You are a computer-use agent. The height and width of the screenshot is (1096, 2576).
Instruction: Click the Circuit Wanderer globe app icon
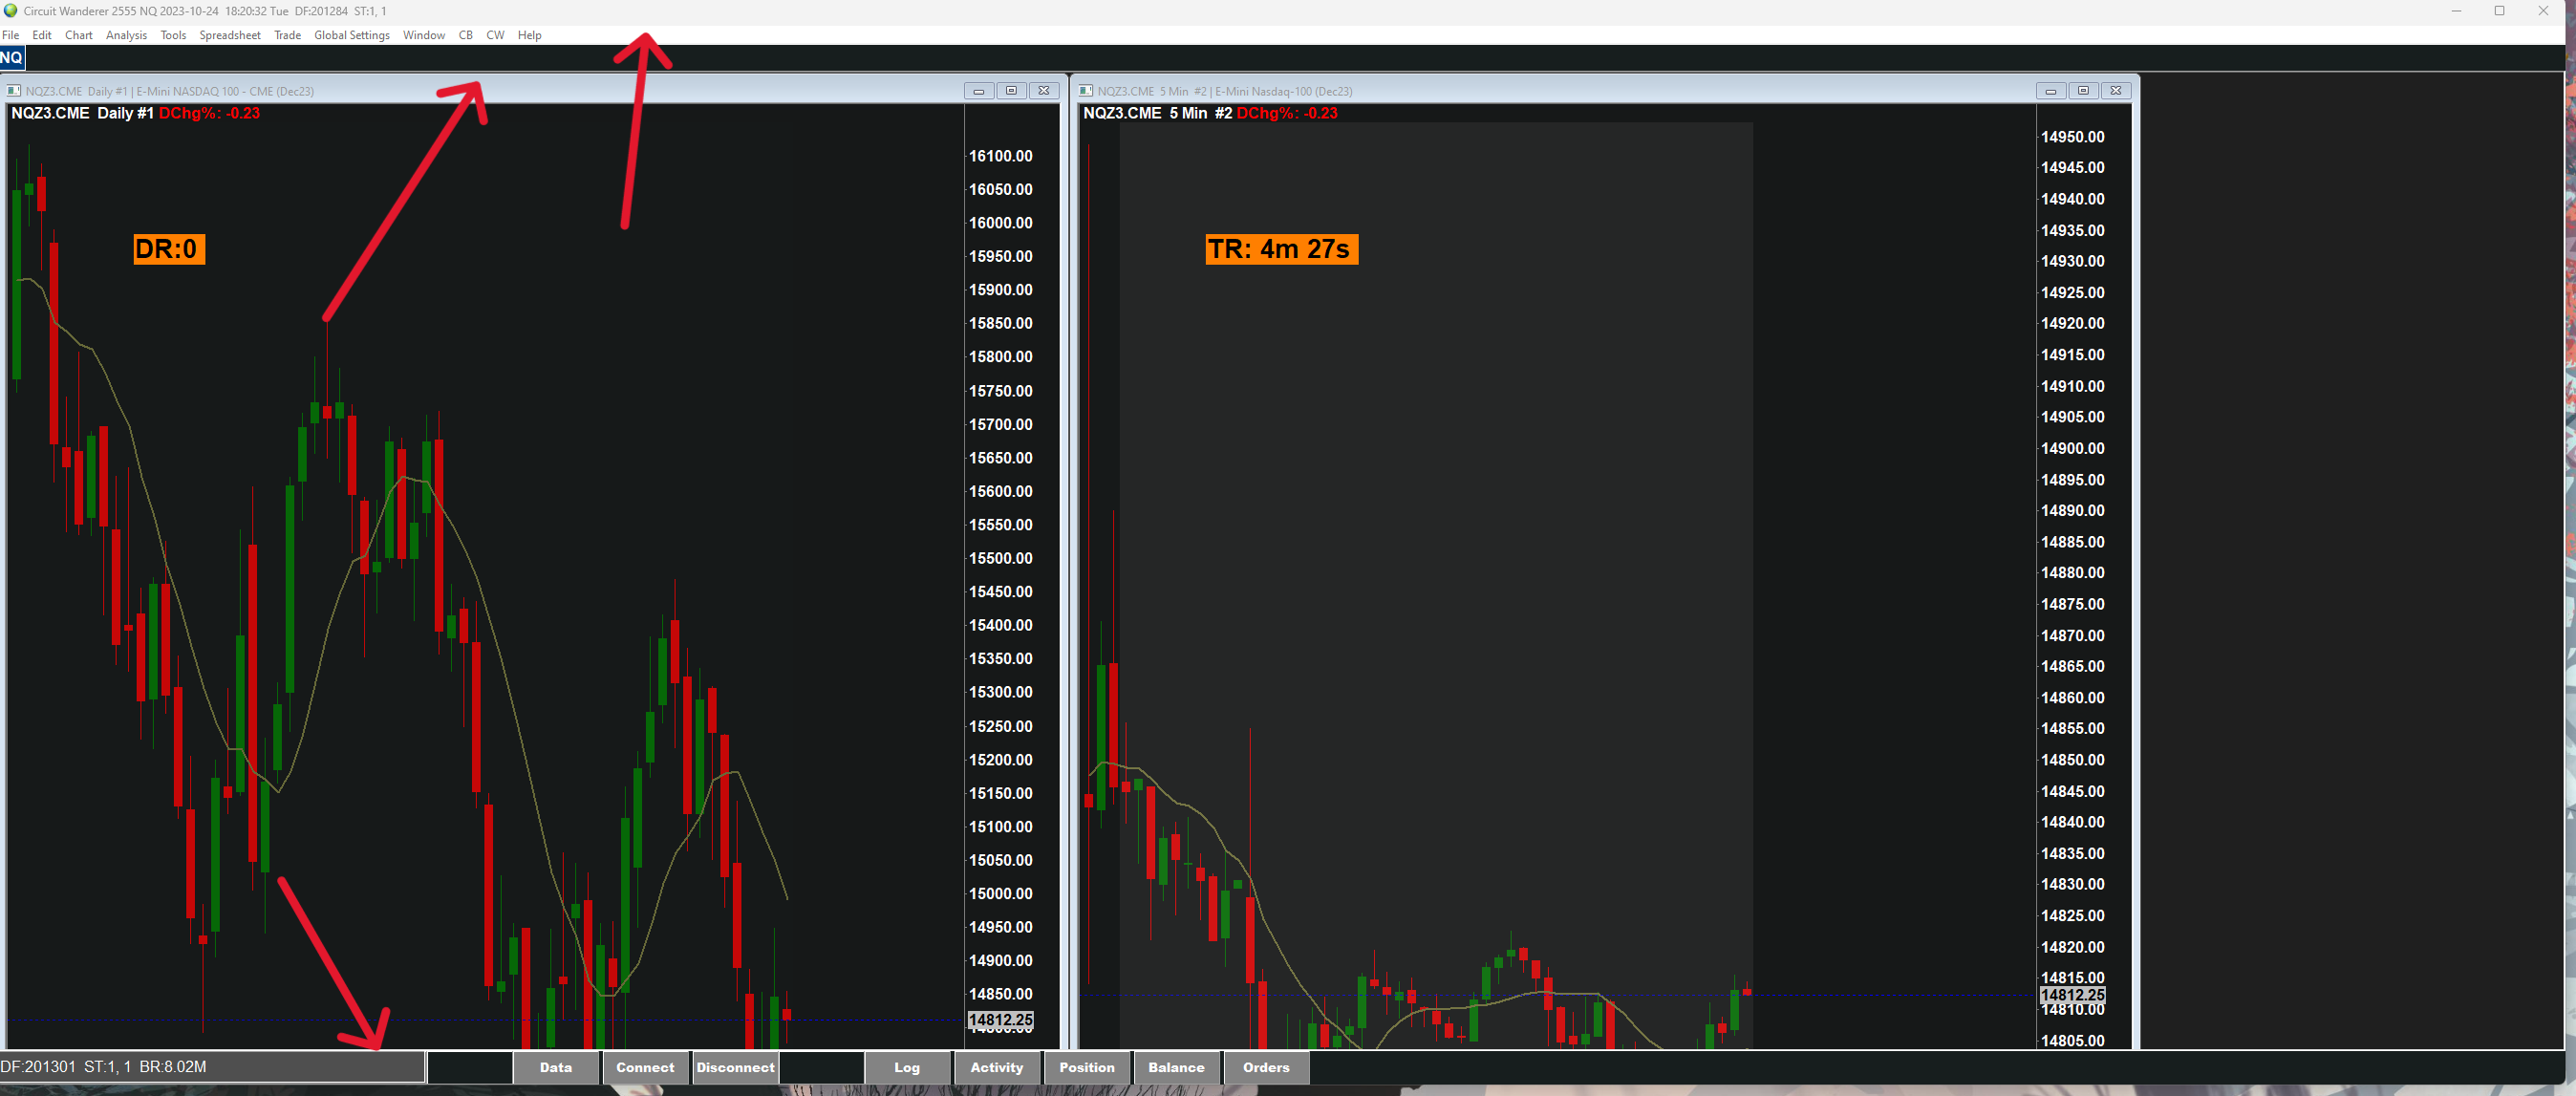click(x=11, y=11)
